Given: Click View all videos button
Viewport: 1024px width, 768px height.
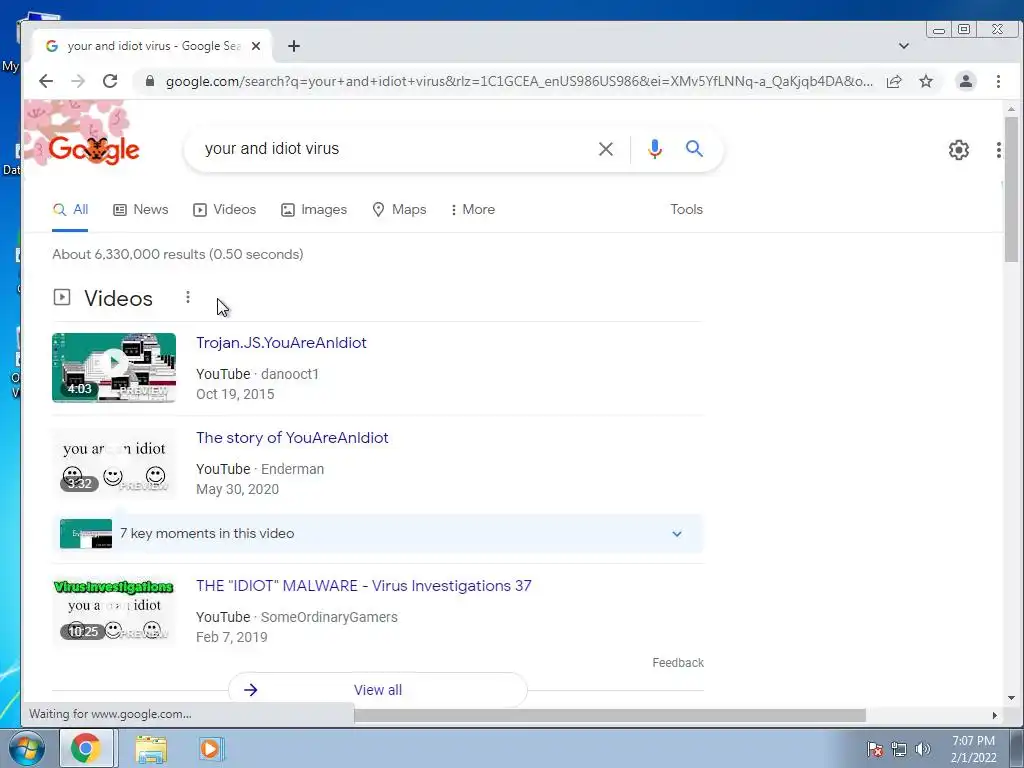Looking at the screenshot, I should tap(377, 690).
